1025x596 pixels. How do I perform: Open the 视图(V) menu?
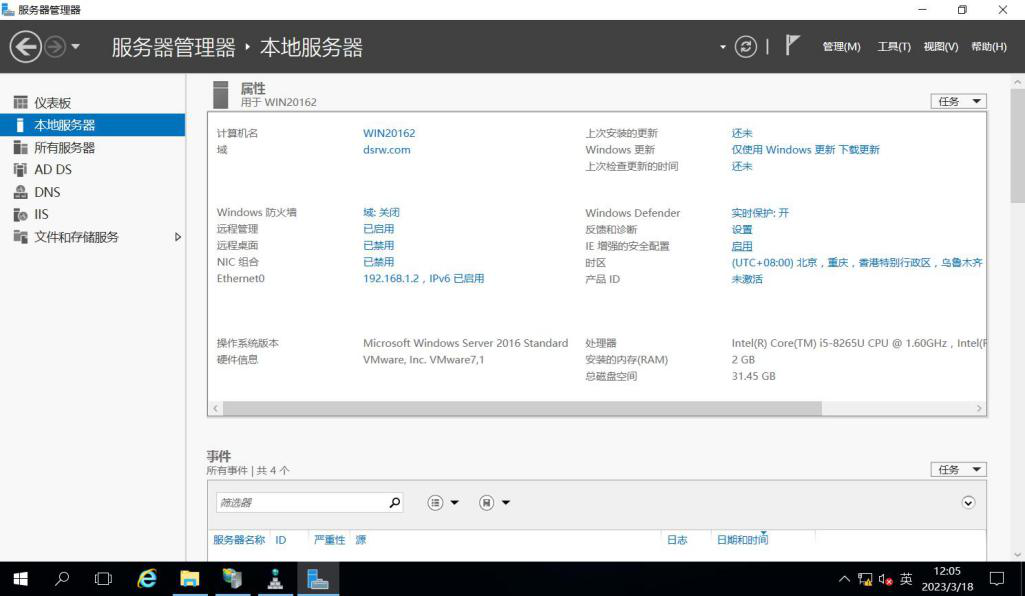click(x=941, y=47)
